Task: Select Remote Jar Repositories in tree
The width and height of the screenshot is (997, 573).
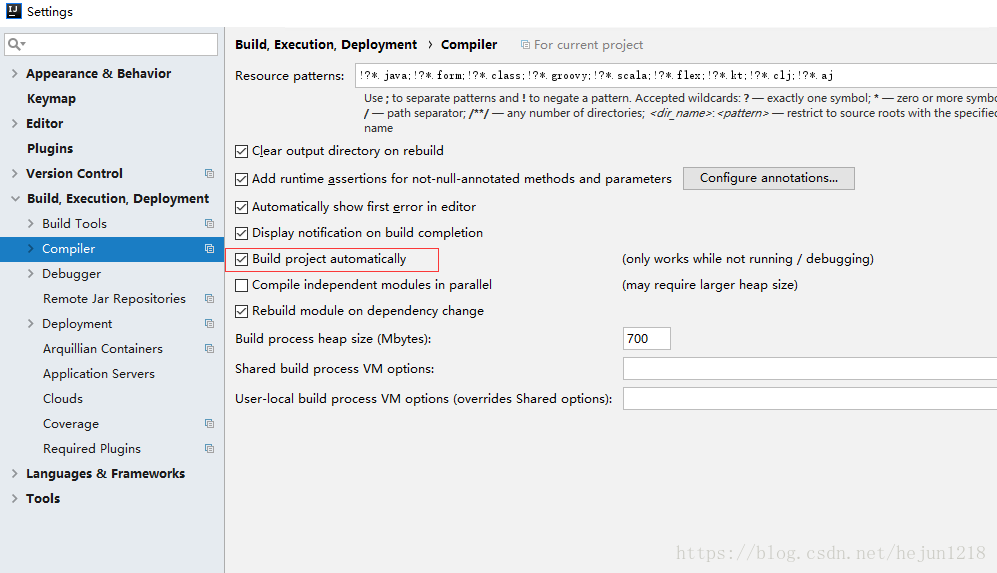Action: (114, 299)
